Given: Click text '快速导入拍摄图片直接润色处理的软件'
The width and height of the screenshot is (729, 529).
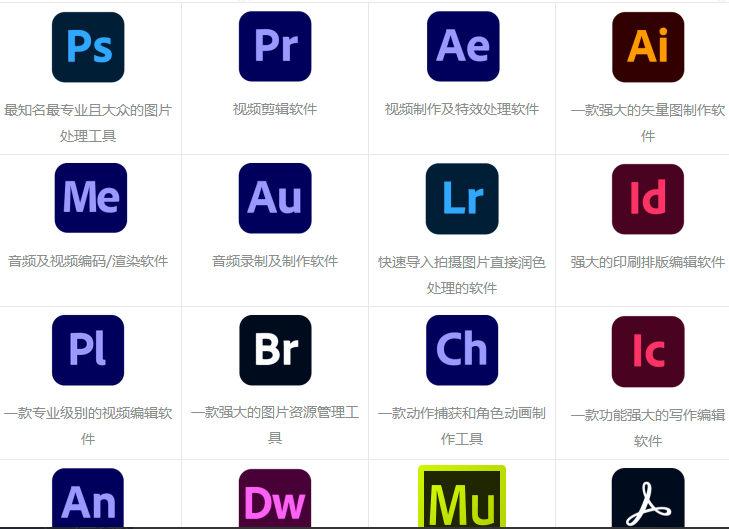Looking at the screenshot, I should (x=462, y=275).
